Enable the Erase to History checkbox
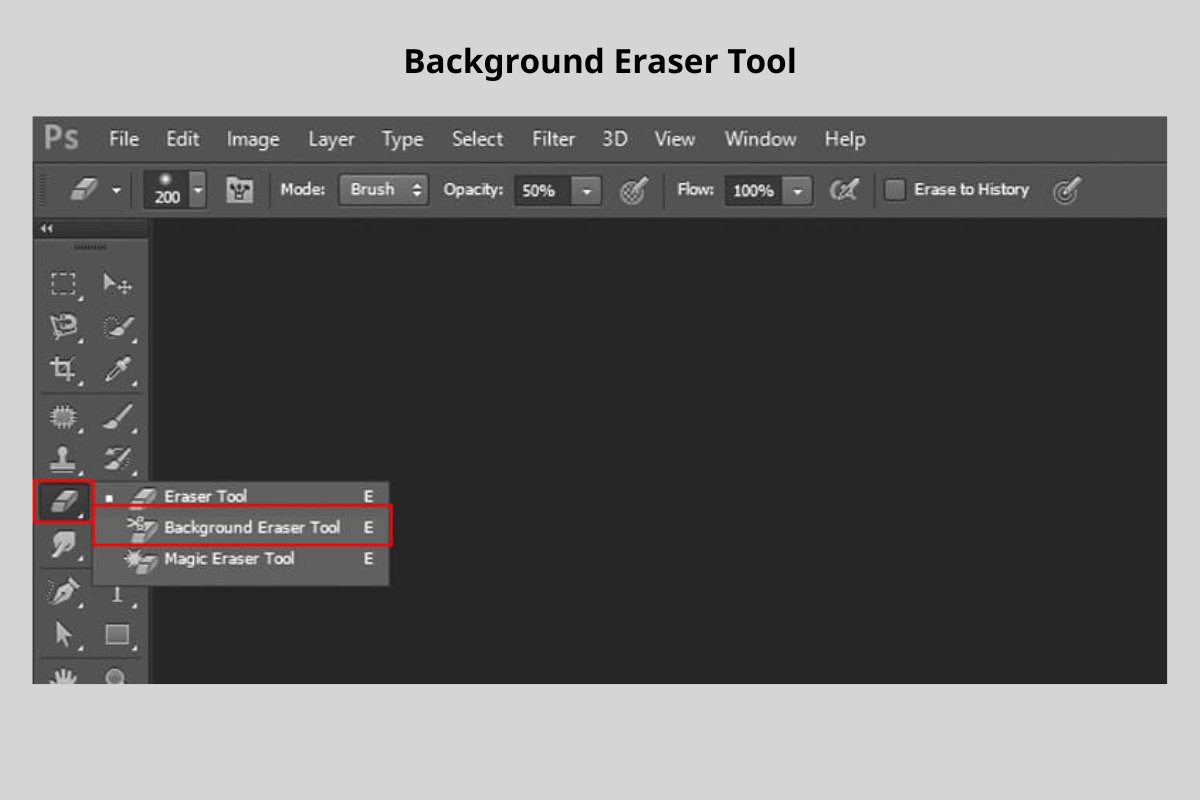This screenshot has height=800, width=1200. coord(893,189)
